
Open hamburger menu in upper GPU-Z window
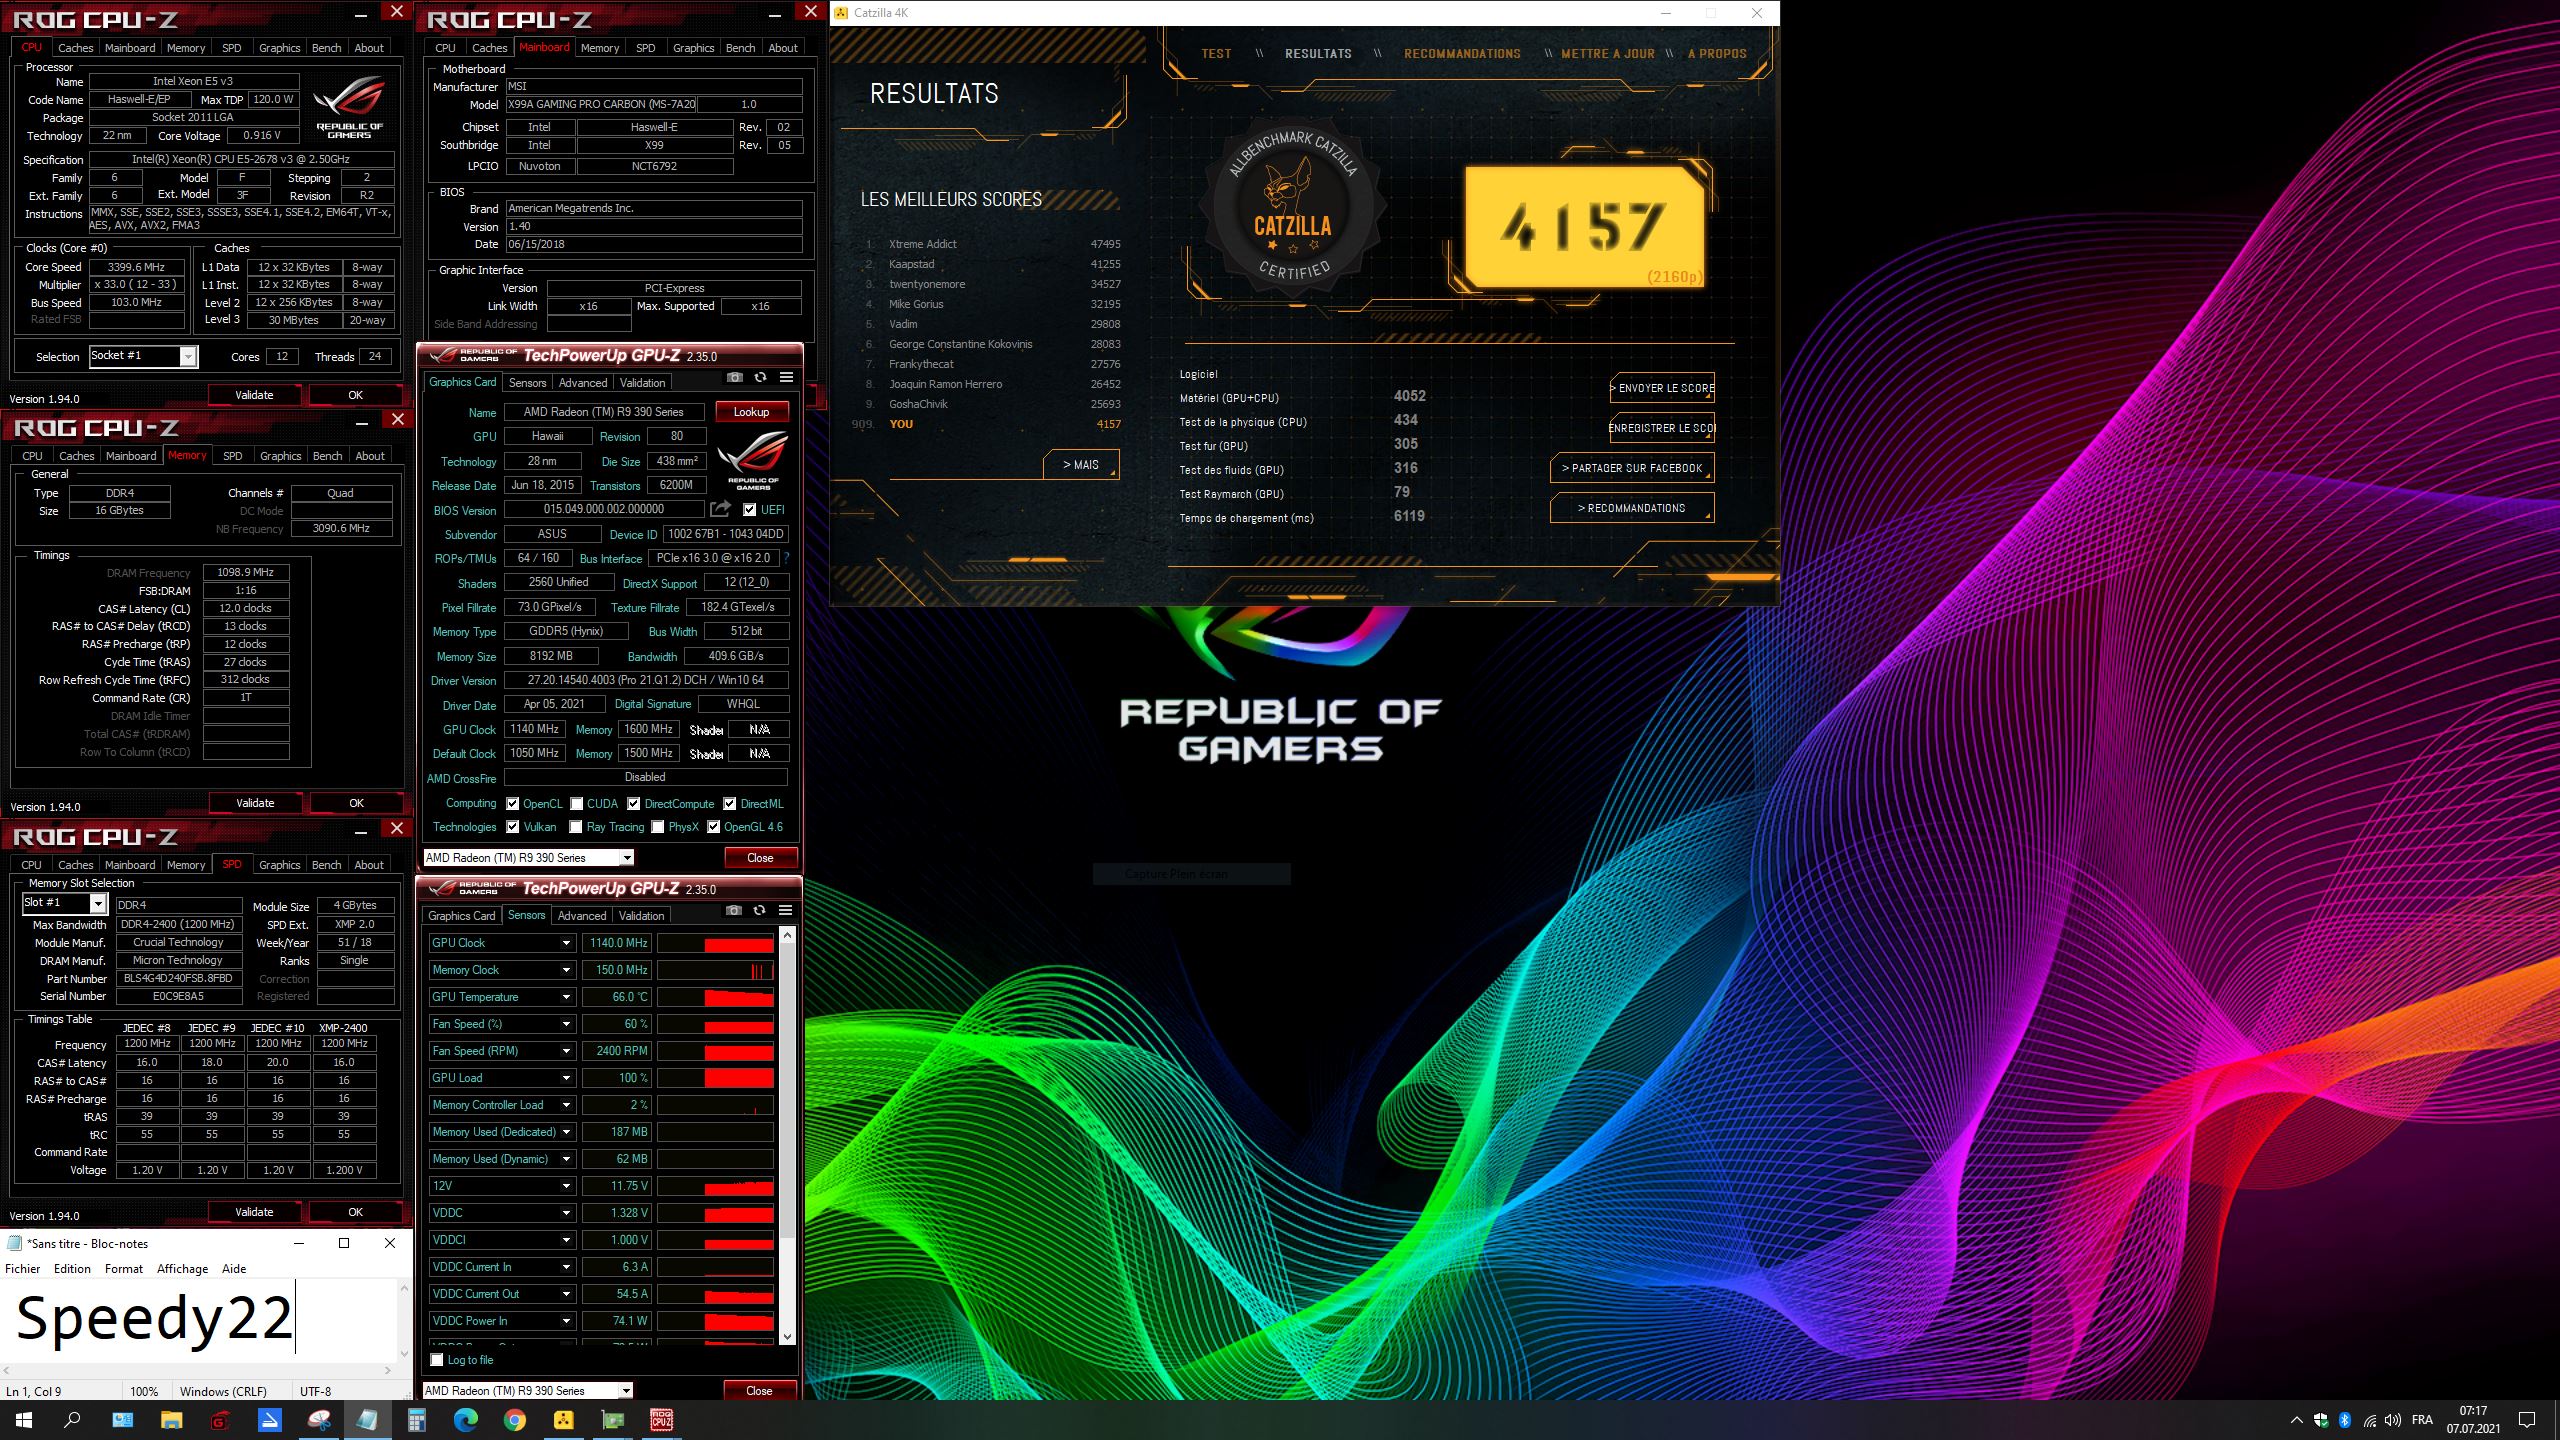[787, 378]
